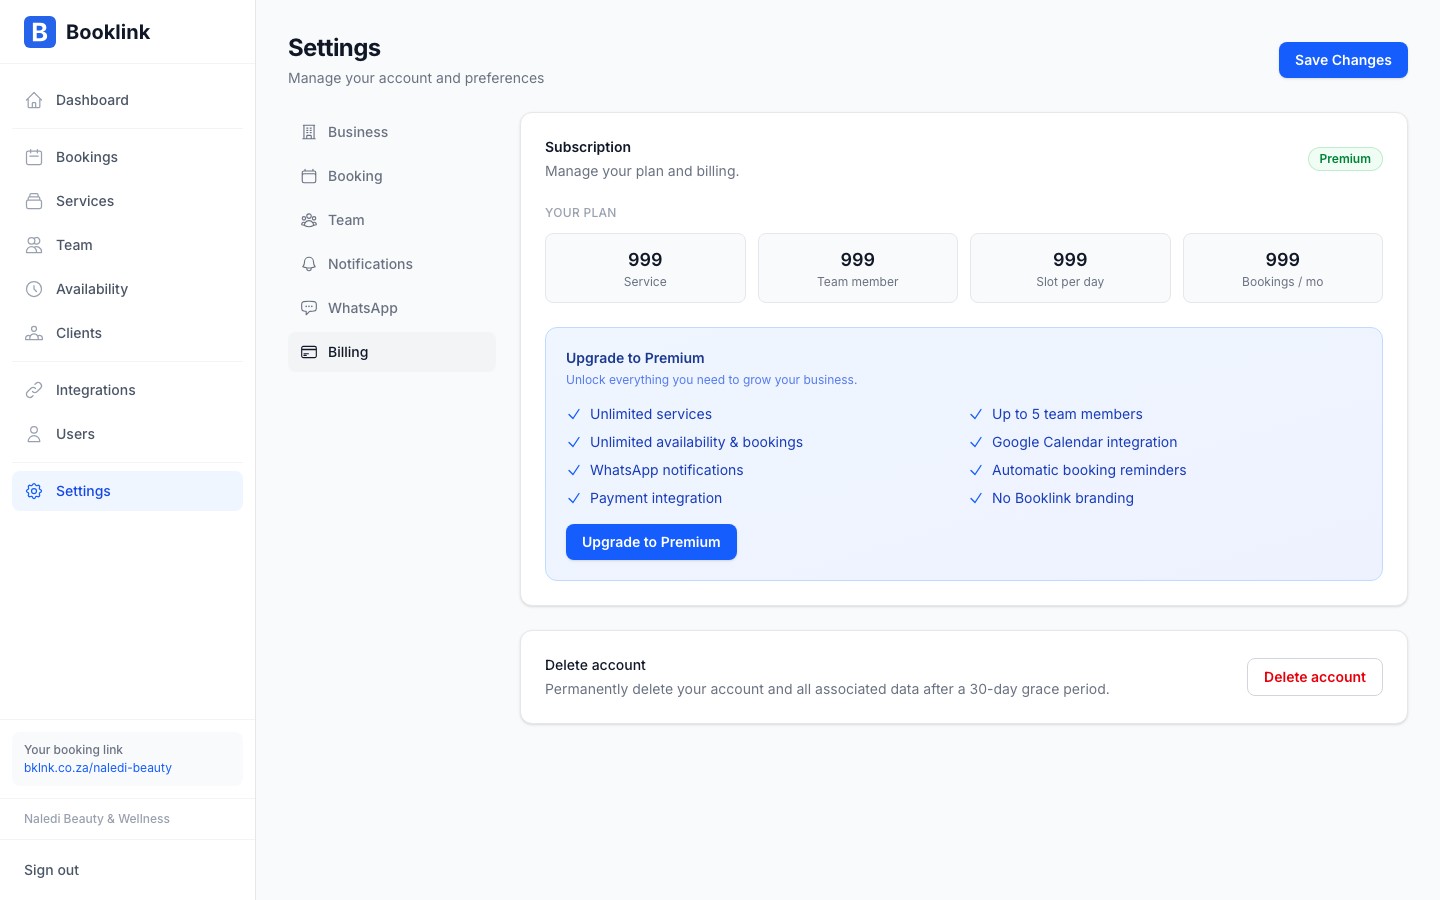
Task: Click the Bookings calendar icon in sidebar
Action: [x=34, y=157]
